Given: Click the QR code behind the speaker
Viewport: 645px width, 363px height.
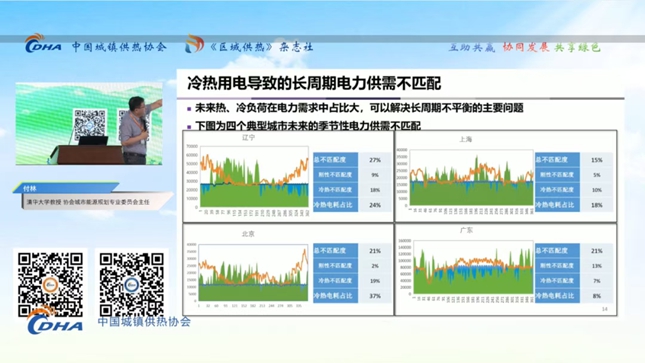Looking at the screenshot, I should 89,123.
